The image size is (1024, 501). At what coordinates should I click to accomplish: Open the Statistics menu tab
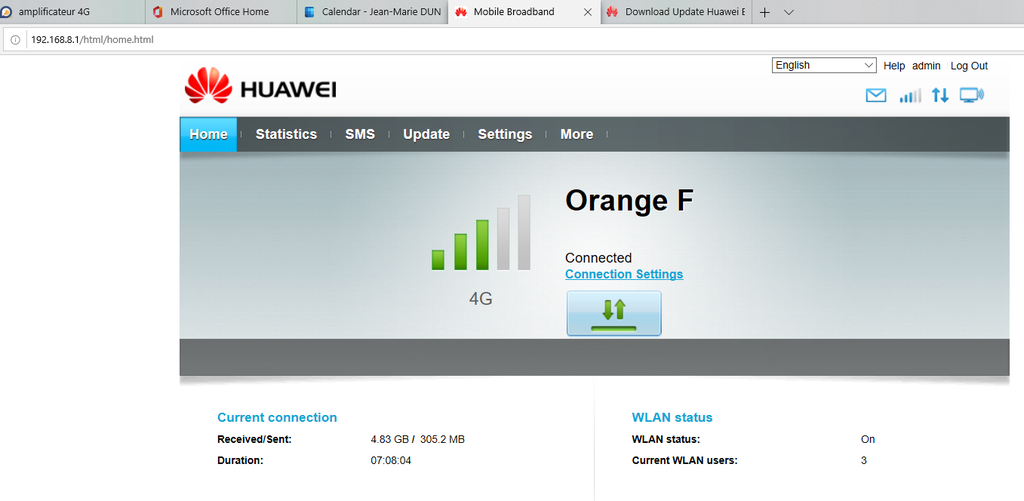pos(286,135)
